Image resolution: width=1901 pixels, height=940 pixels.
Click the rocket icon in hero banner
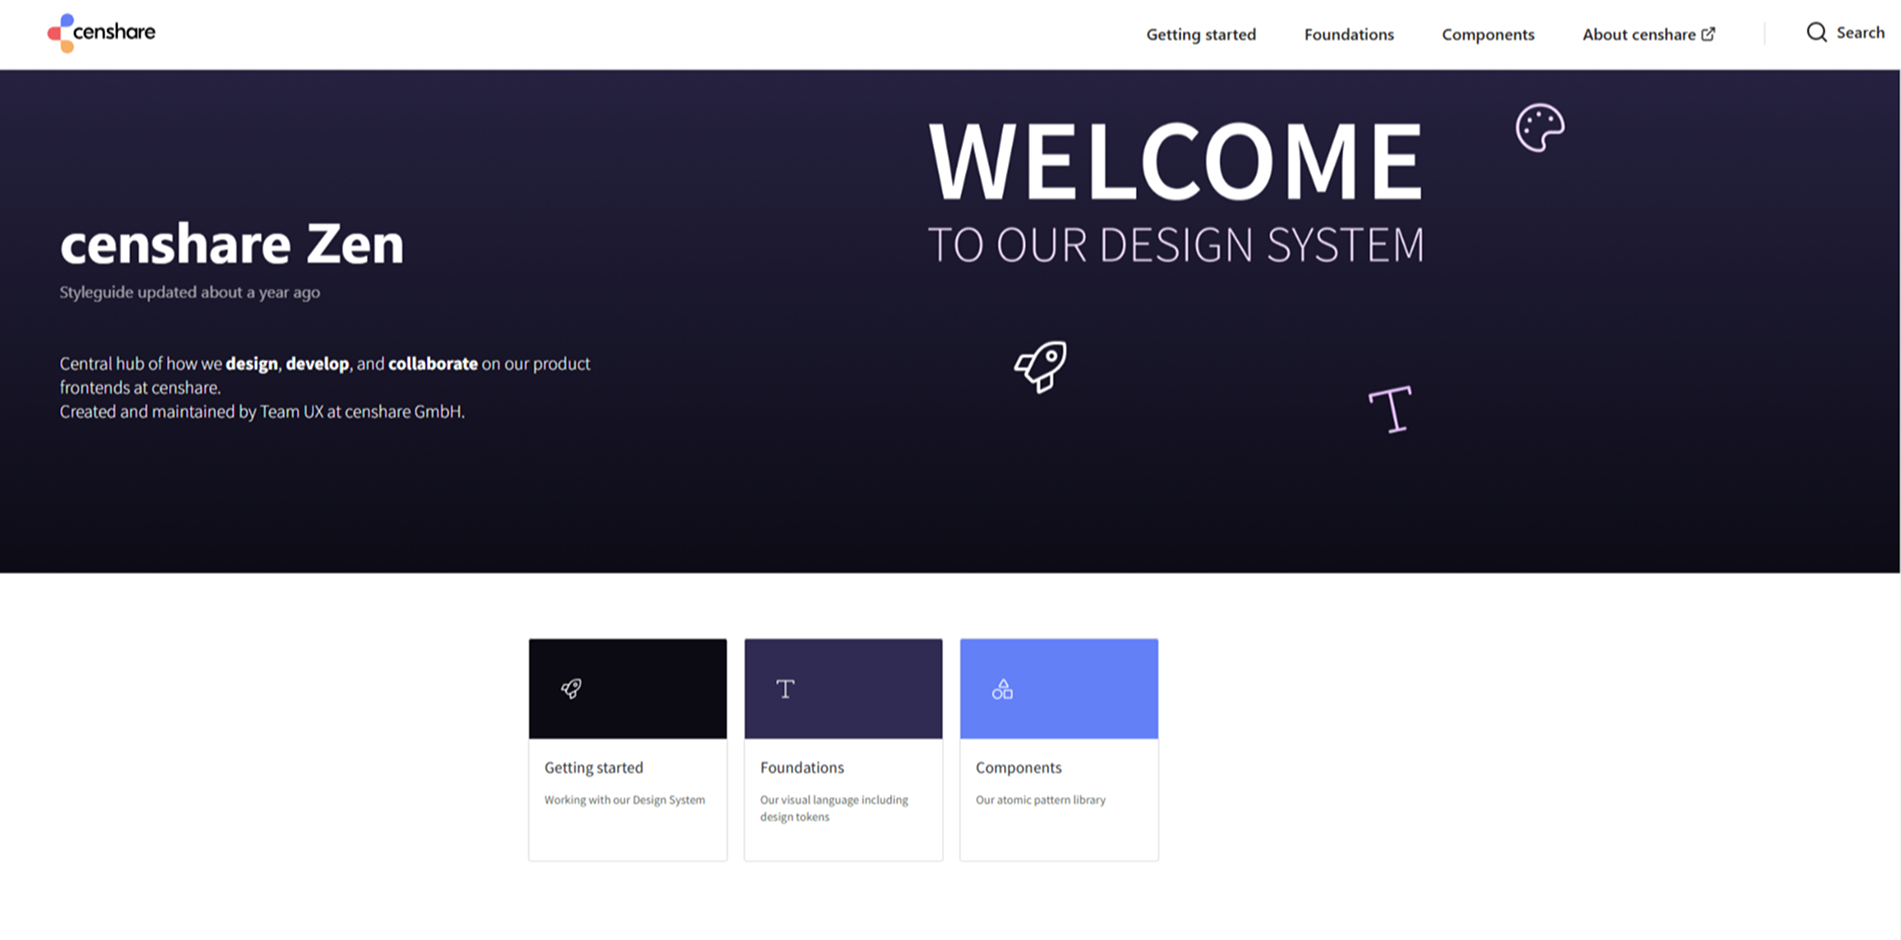[1040, 366]
